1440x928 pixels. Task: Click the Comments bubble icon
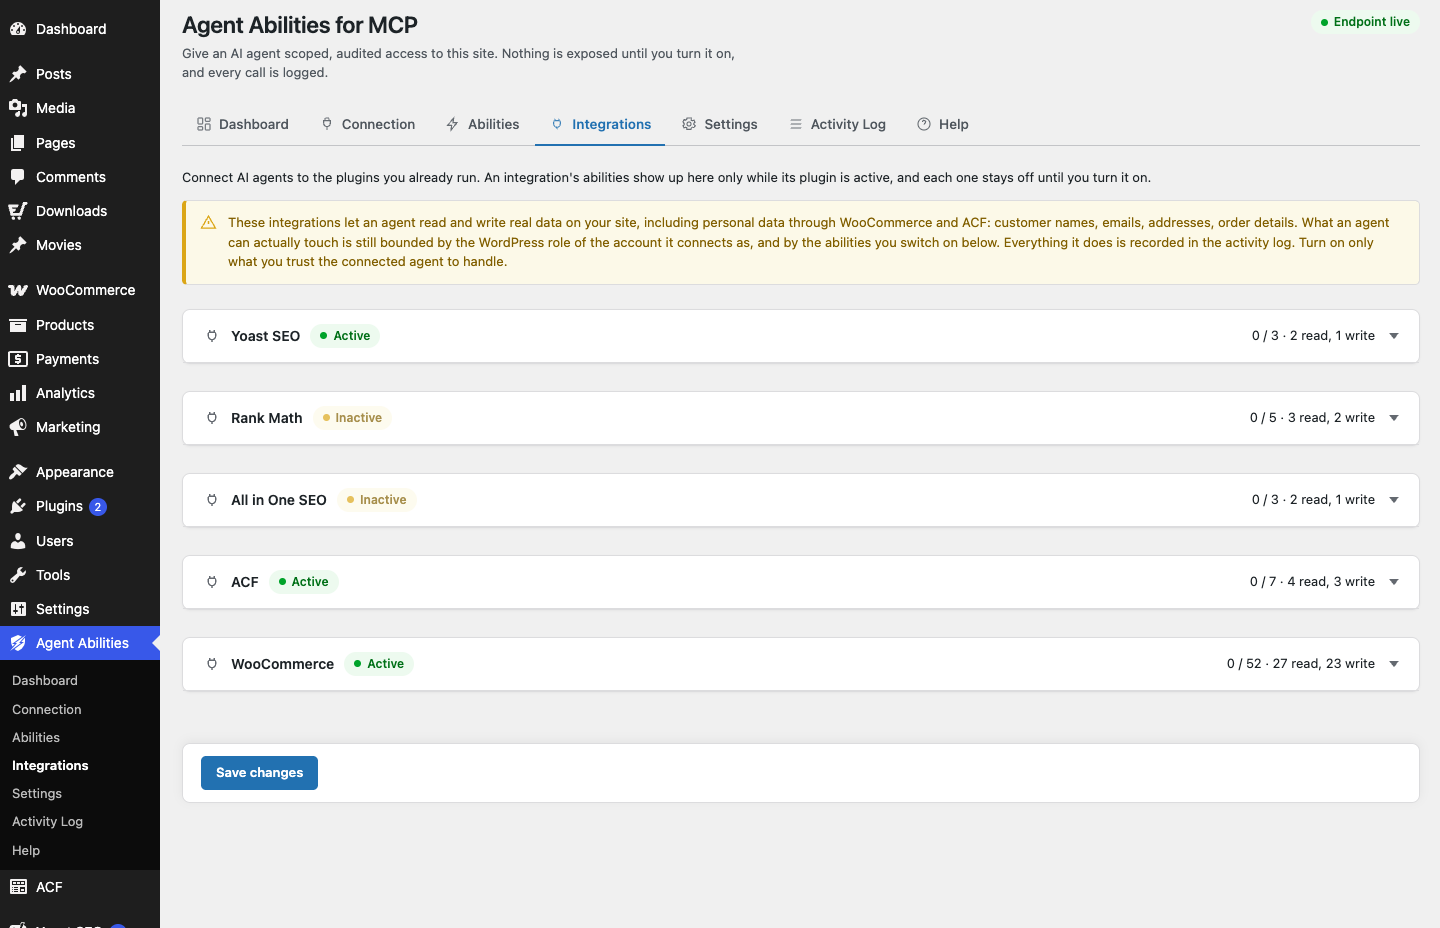(x=18, y=177)
